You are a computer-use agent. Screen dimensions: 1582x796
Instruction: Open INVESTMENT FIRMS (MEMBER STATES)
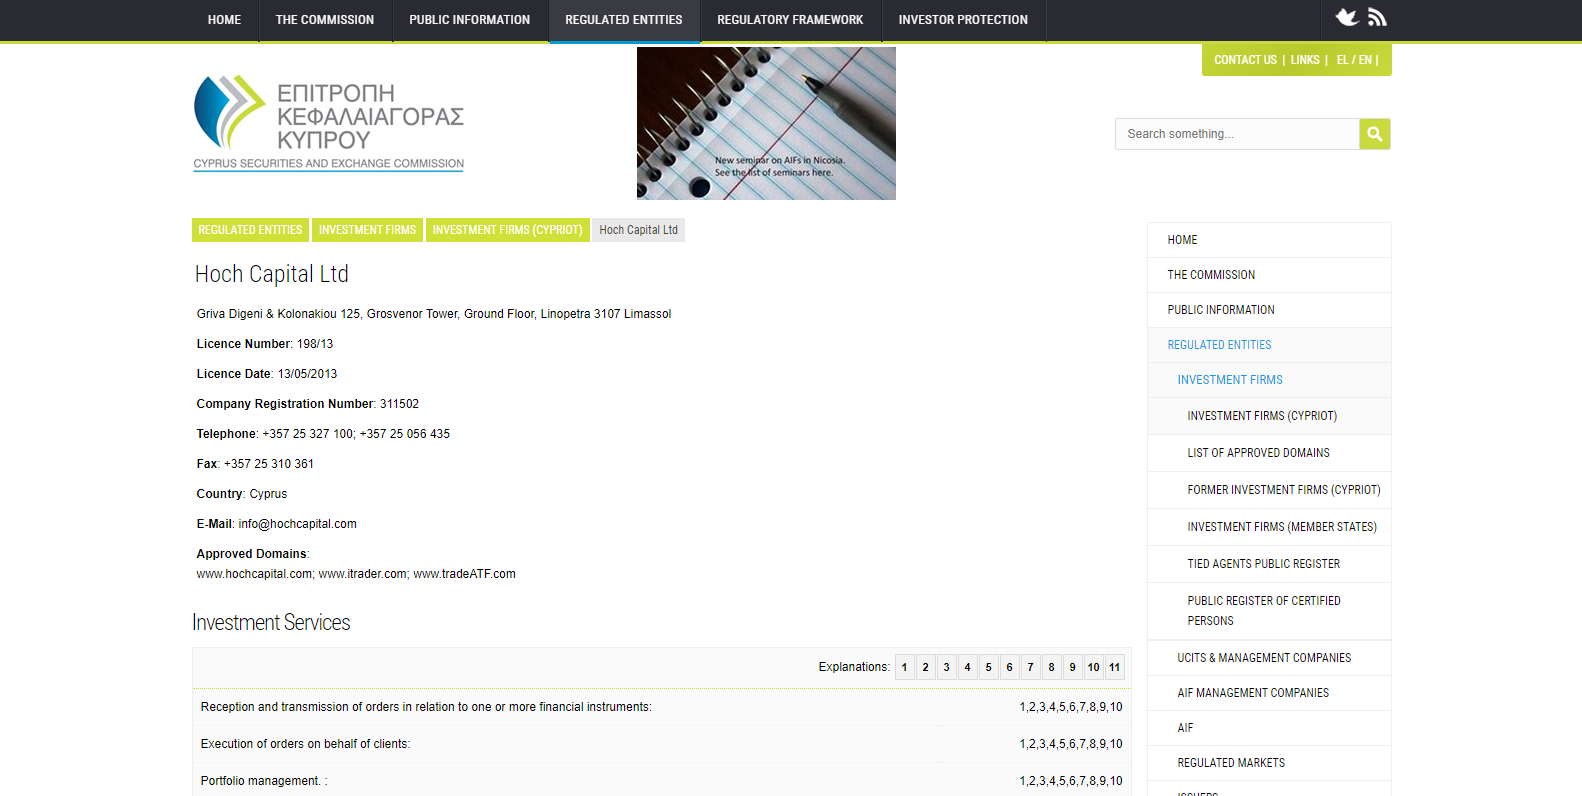1269,527
